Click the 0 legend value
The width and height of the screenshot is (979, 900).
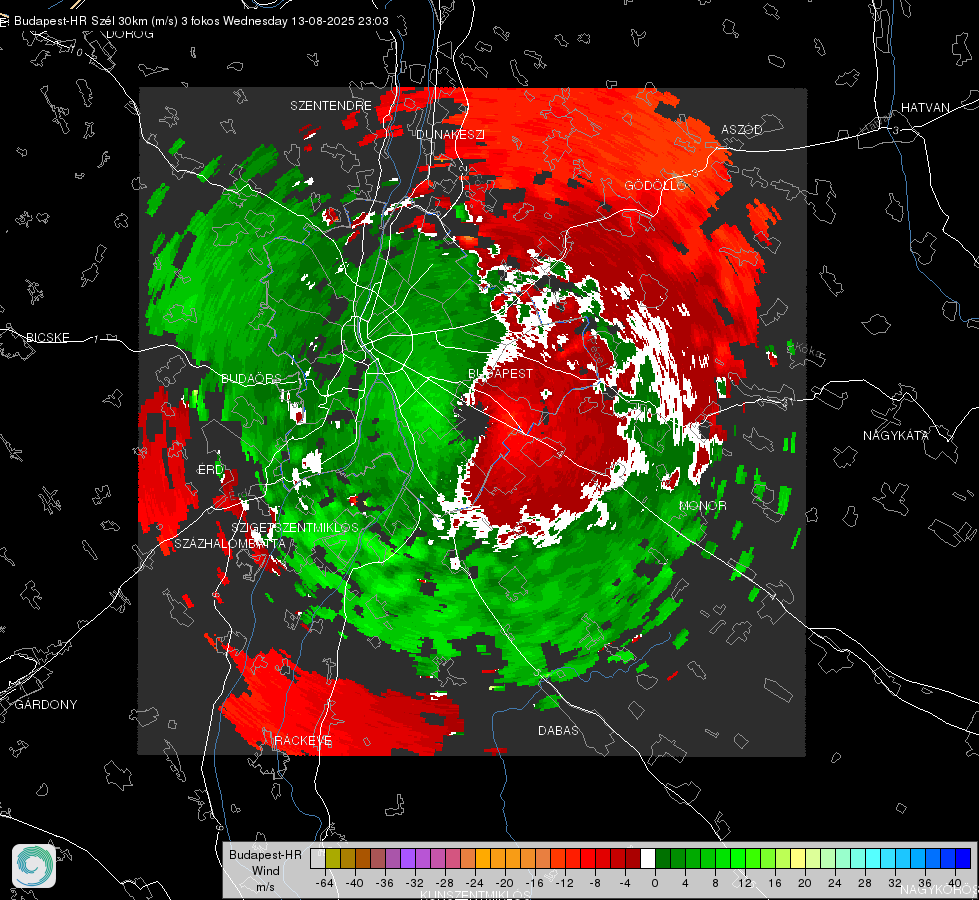(655, 883)
